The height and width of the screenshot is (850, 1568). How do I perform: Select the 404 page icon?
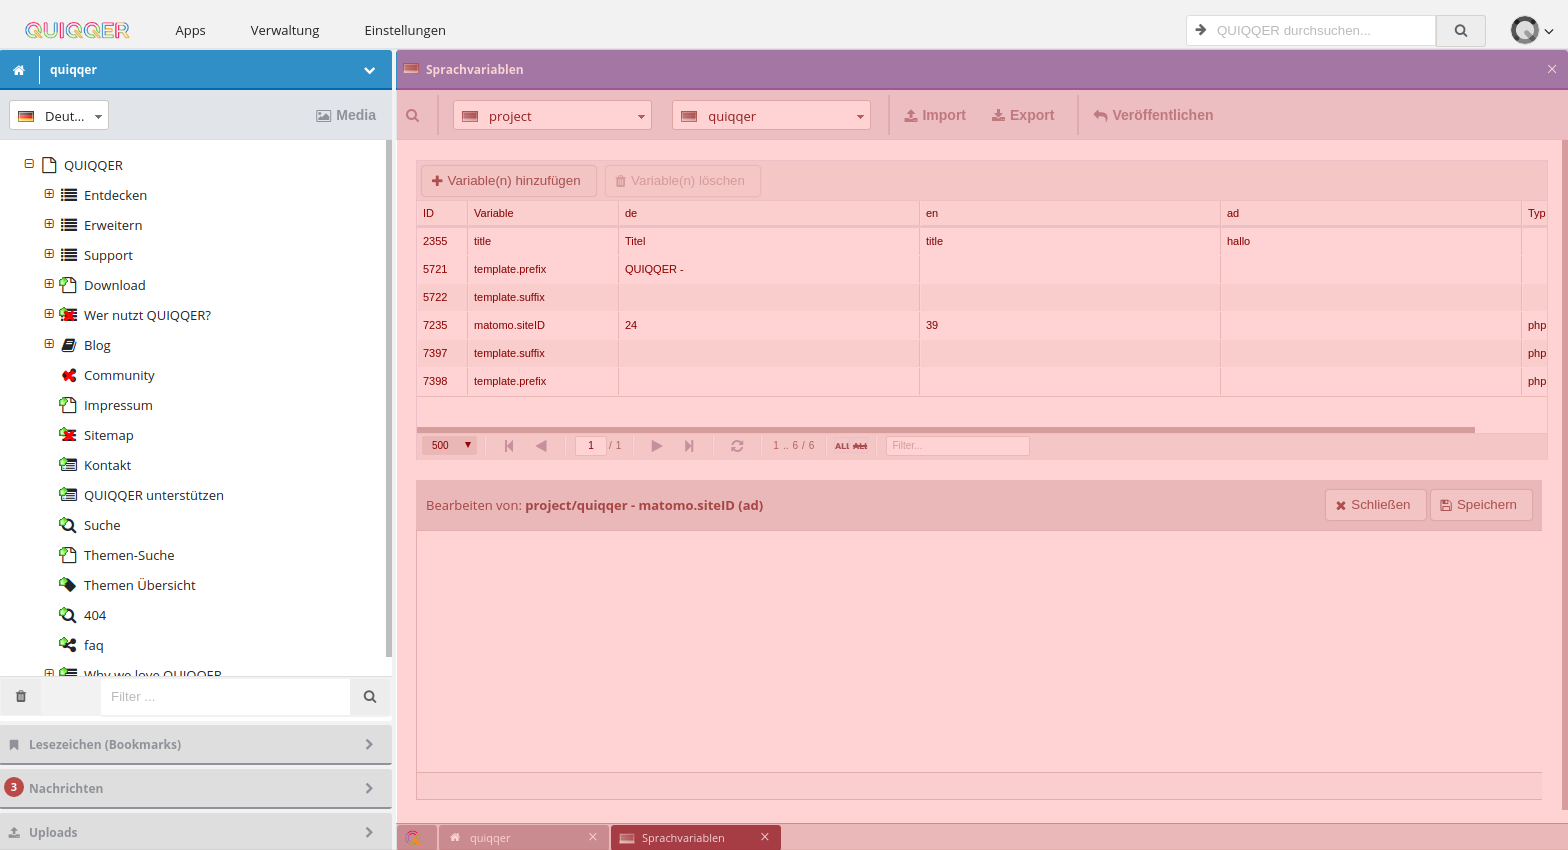(68, 615)
